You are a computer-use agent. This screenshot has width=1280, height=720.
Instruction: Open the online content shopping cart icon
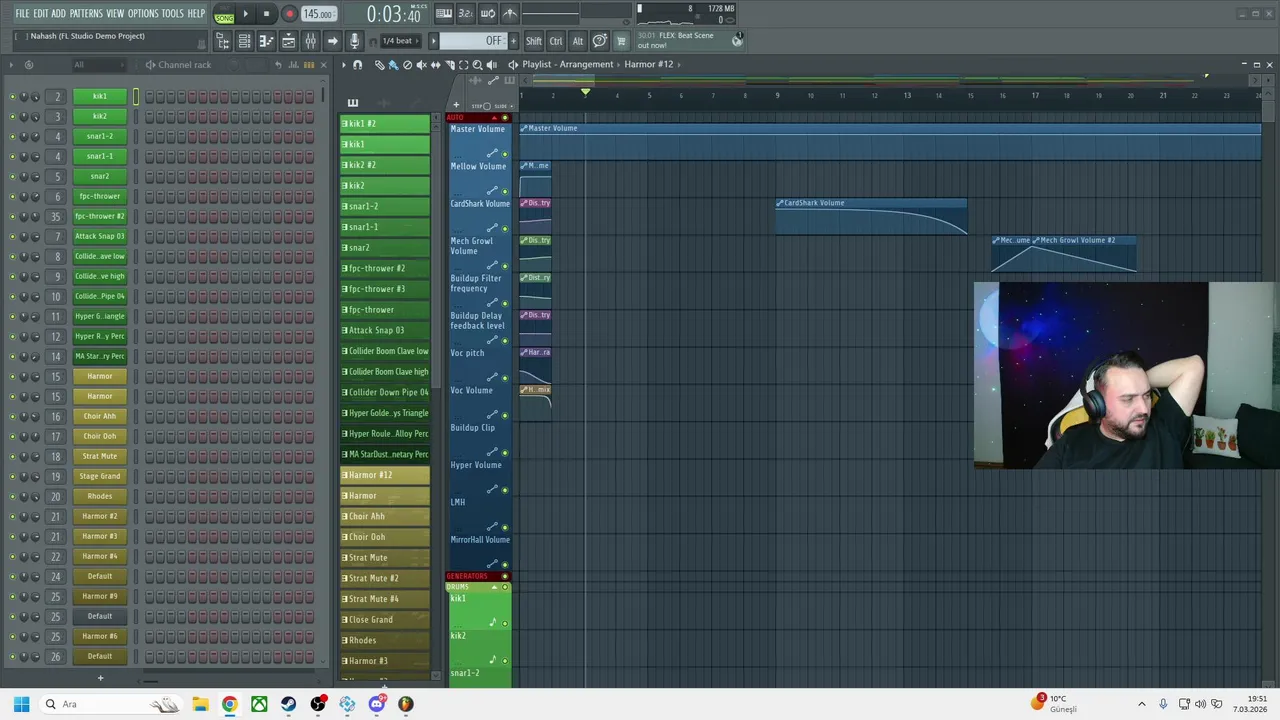(621, 41)
